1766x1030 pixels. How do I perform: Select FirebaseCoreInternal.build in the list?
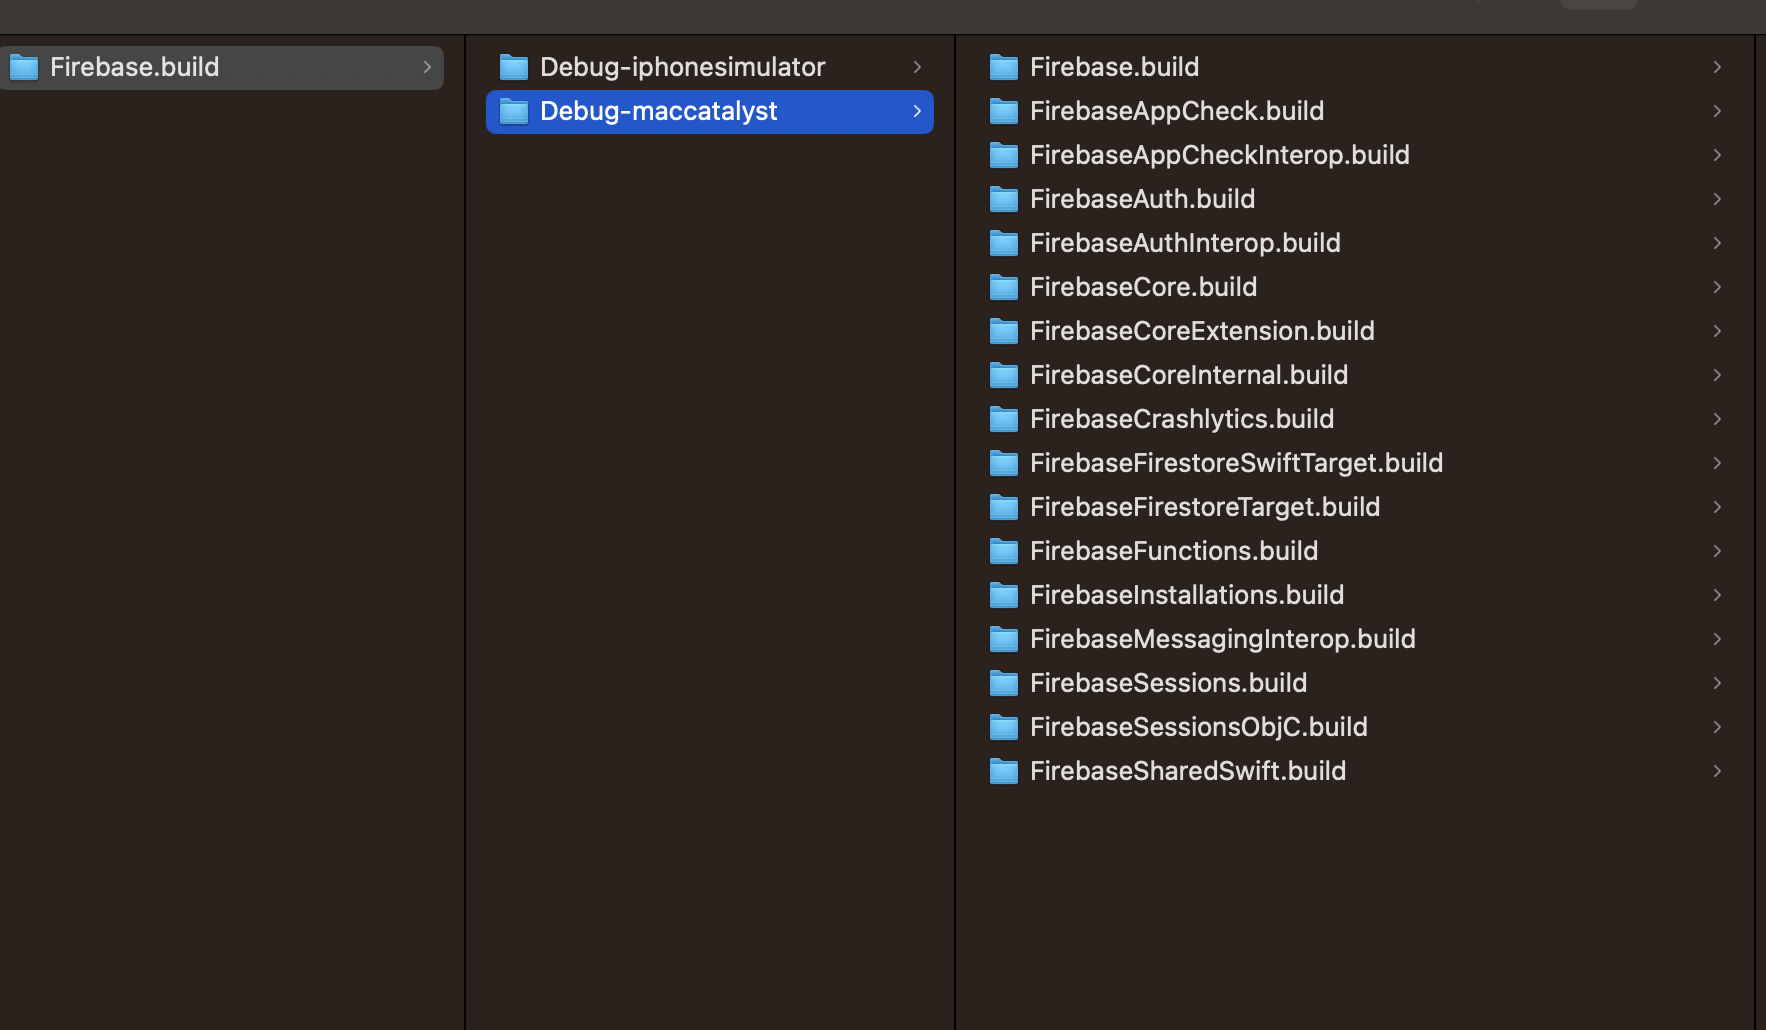[1189, 375]
